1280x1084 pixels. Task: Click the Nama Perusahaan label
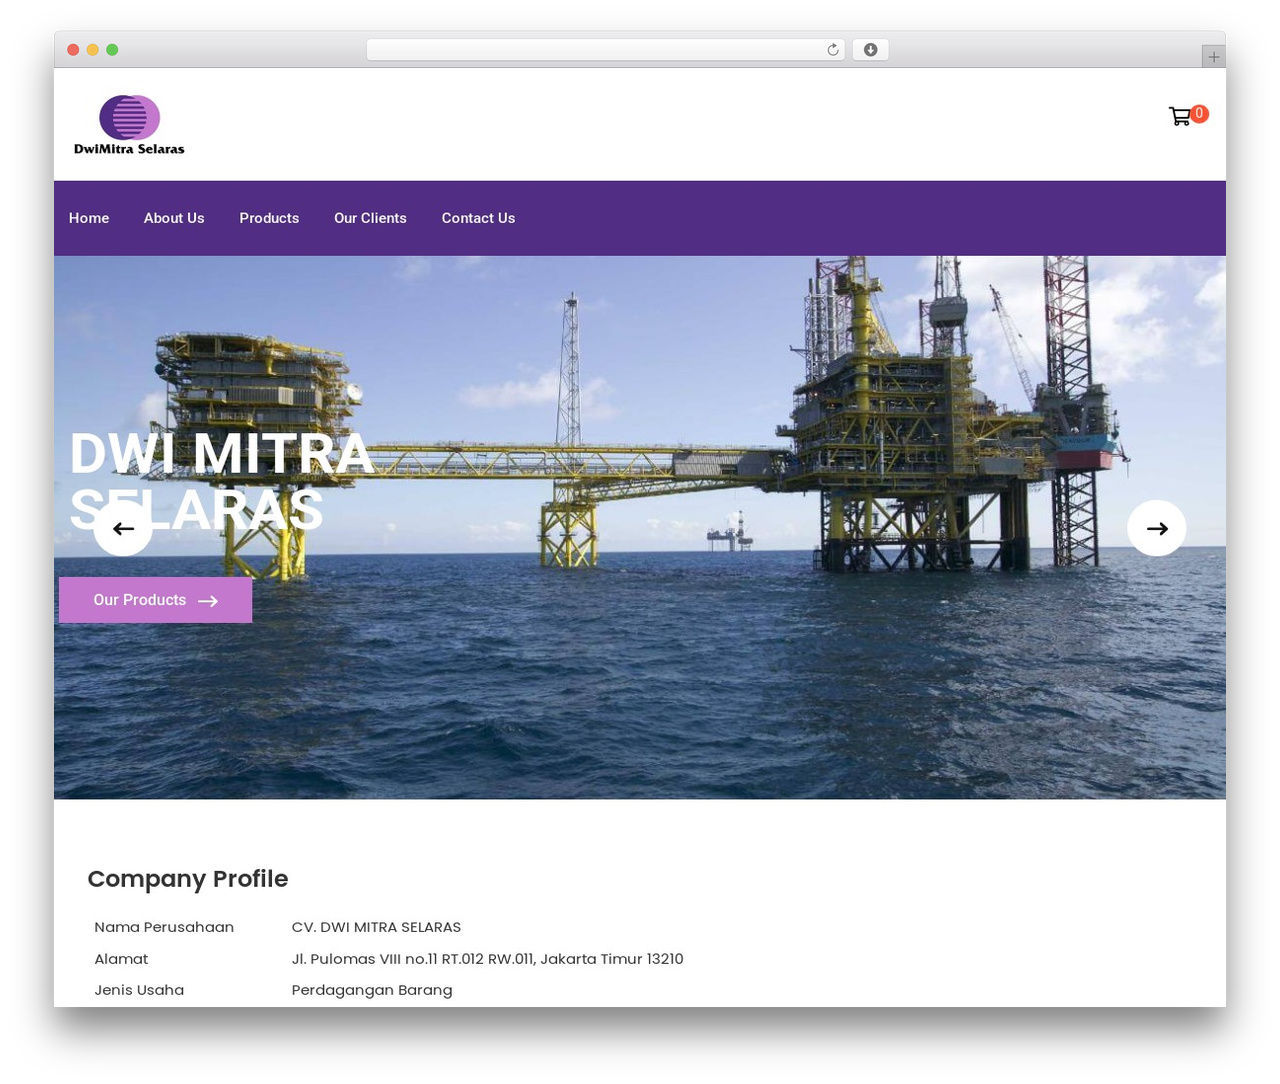(x=164, y=927)
